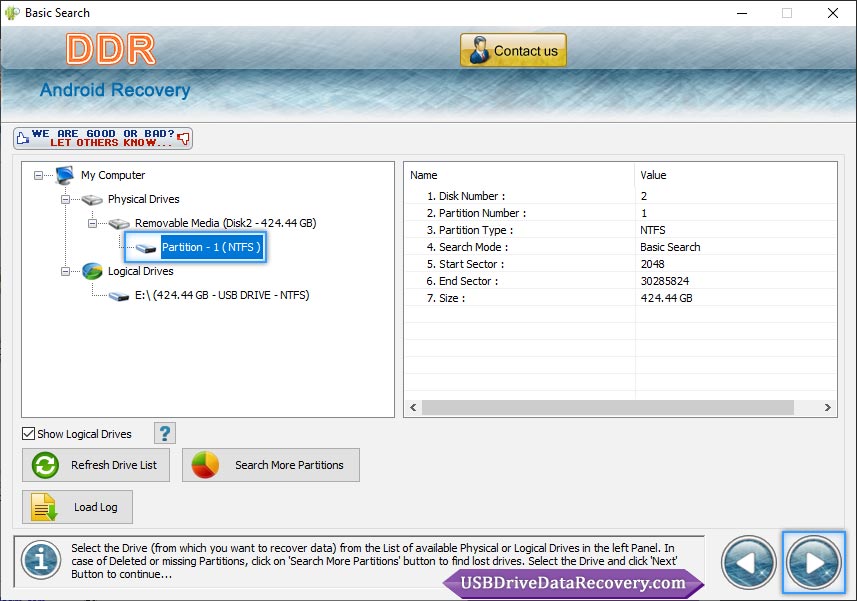The image size is (857, 601).
Task: Click the details table horizontal scrollbar thumb
Action: pyautogui.click(x=608, y=408)
